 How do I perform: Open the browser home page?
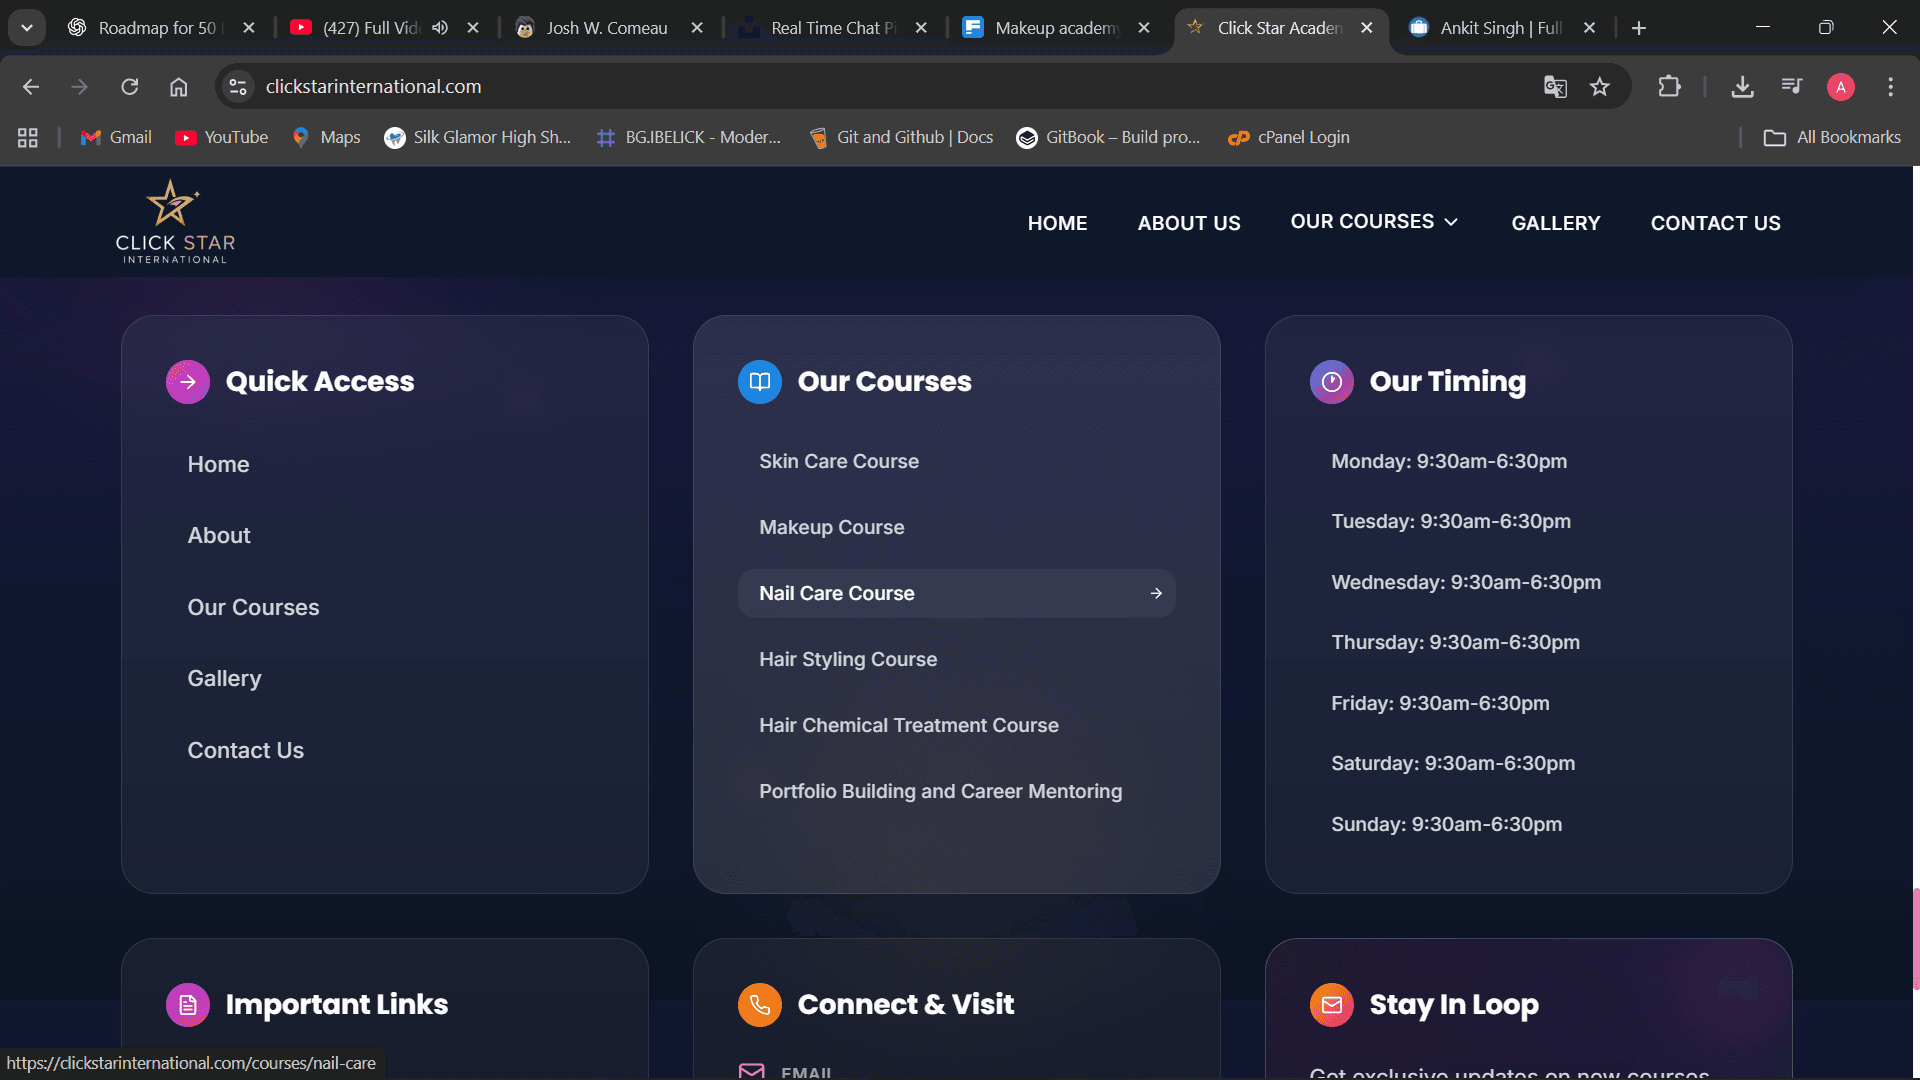point(179,87)
